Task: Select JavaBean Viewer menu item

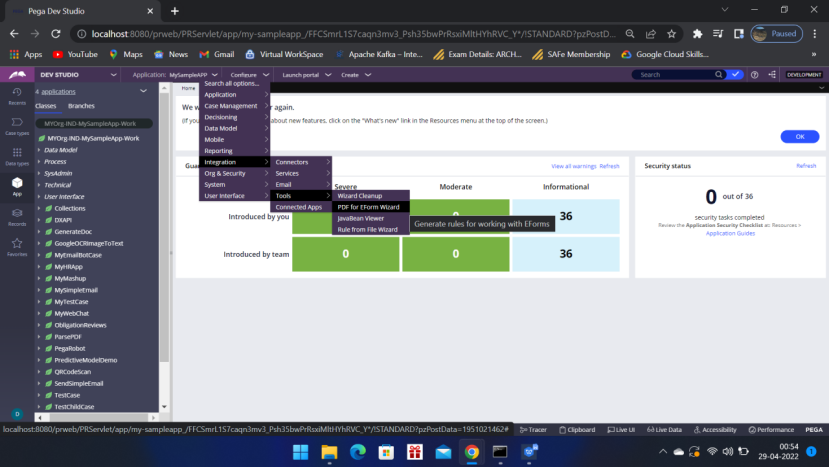Action: pyautogui.click(x=371, y=218)
